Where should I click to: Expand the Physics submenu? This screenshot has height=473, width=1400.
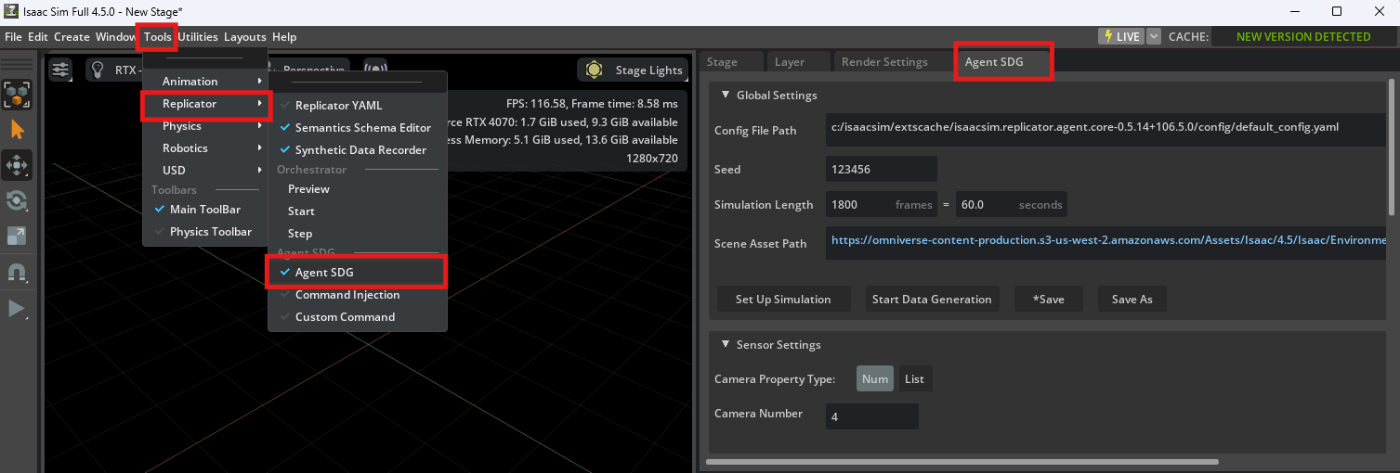[205, 126]
